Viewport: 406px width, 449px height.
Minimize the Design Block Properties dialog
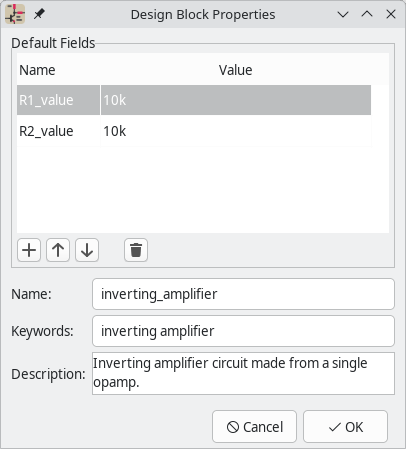coord(343,14)
